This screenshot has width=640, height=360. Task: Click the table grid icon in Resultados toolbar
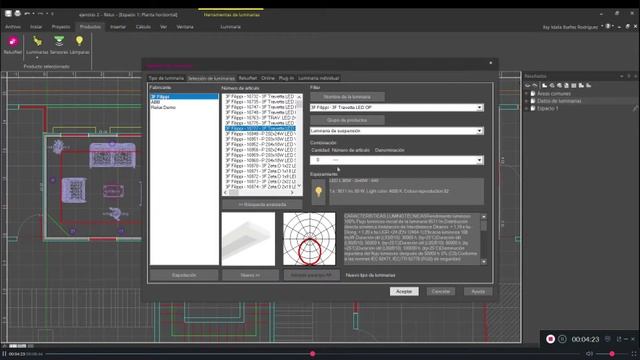click(574, 85)
